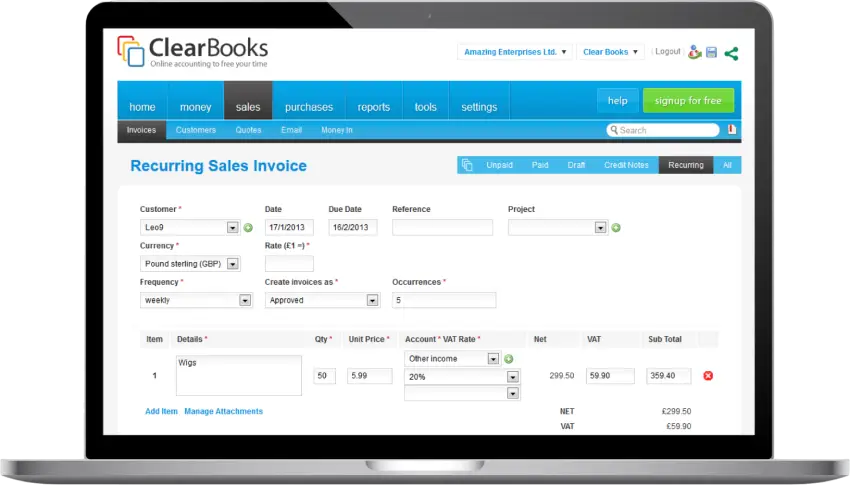
Task: Click the VAT total £59.90
Action: [679, 426]
